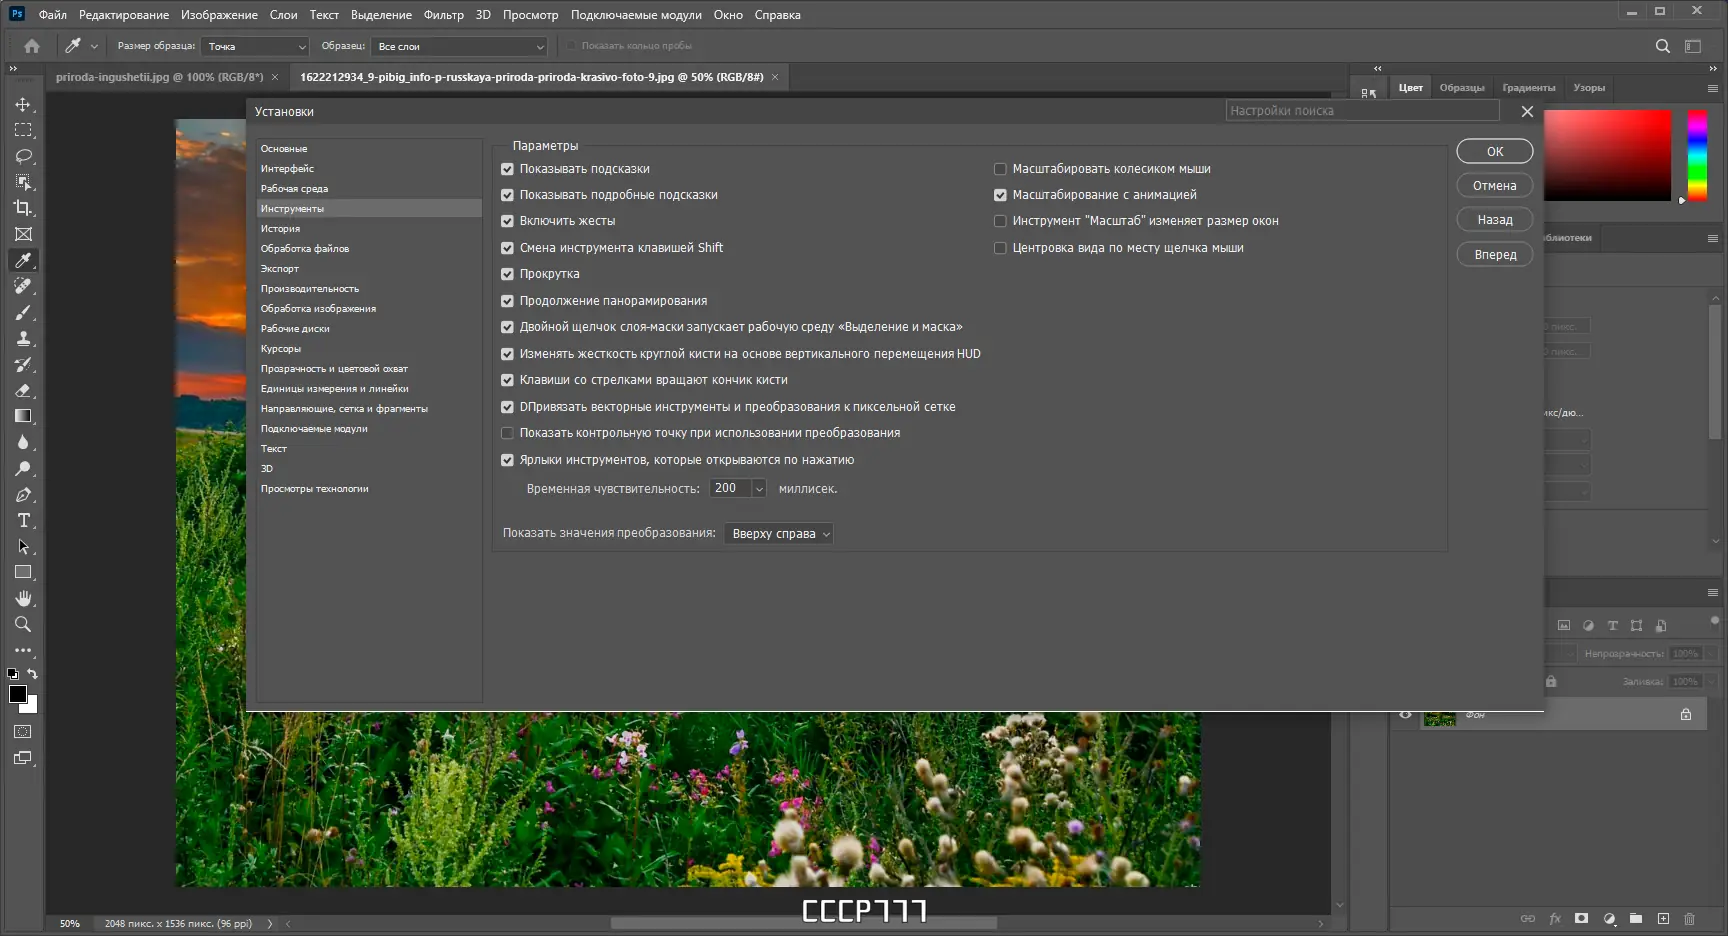Select the Dodge tool
This screenshot has width=1728, height=936.
click(x=23, y=468)
